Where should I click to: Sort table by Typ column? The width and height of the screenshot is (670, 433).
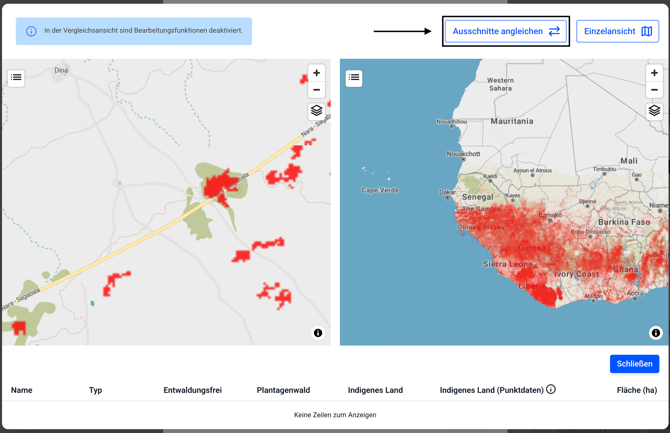(x=95, y=390)
